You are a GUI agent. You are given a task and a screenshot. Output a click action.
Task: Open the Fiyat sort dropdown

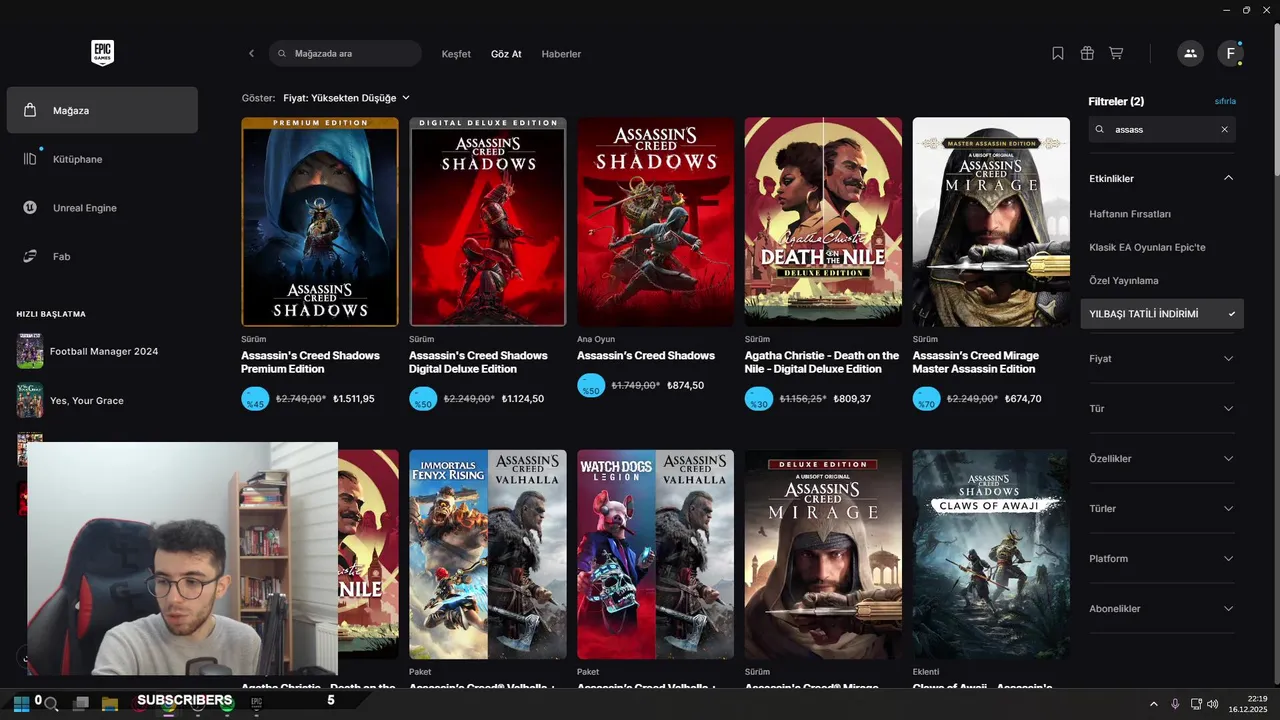346,98
